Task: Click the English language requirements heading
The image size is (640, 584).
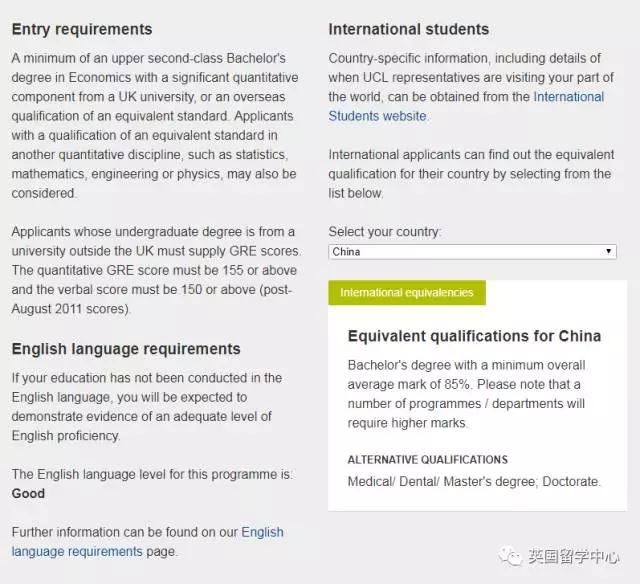Action: coord(126,349)
